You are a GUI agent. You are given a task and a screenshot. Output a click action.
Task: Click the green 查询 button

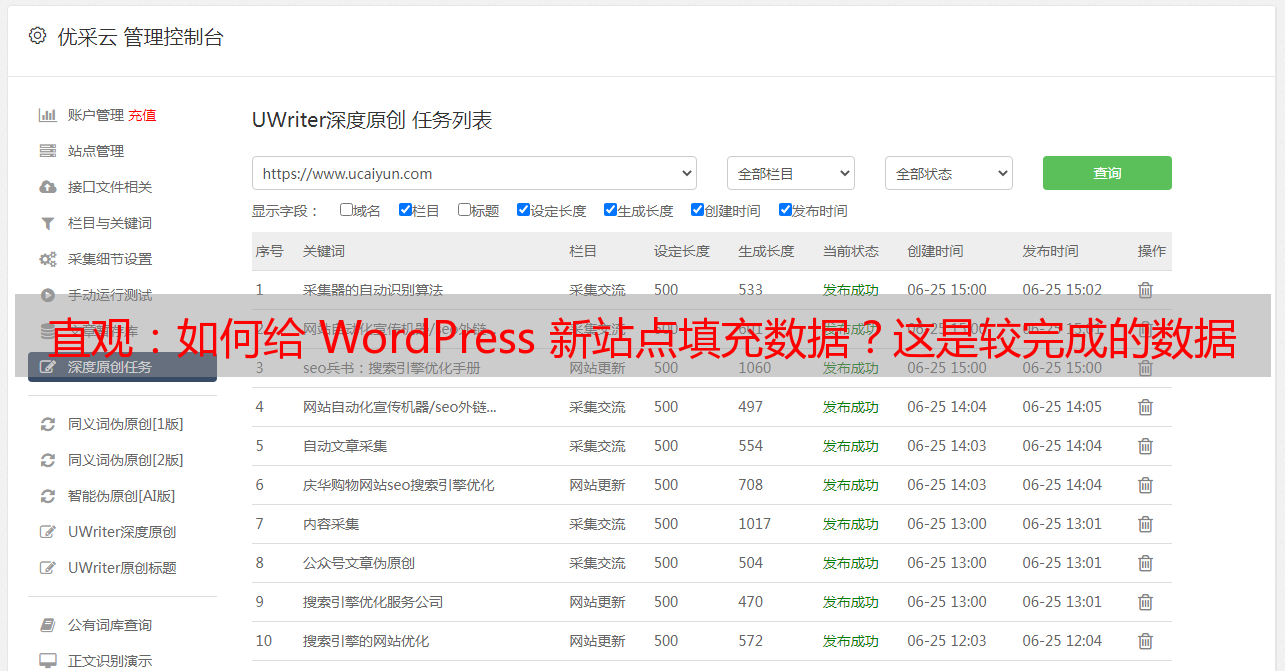[x=1107, y=173]
